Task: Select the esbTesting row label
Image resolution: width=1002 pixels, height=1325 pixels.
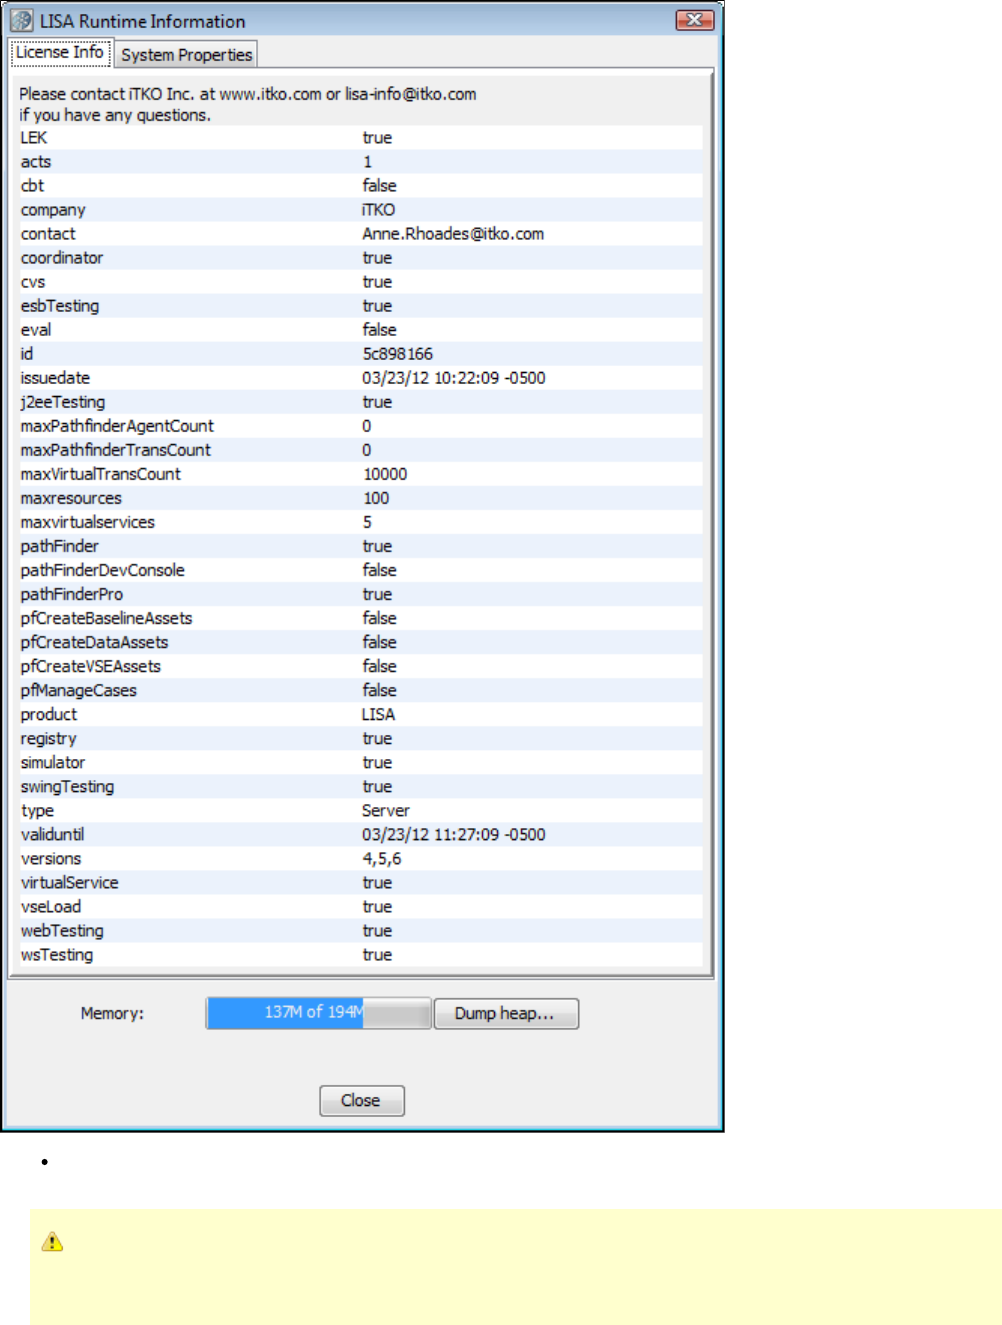Action: (60, 306)
